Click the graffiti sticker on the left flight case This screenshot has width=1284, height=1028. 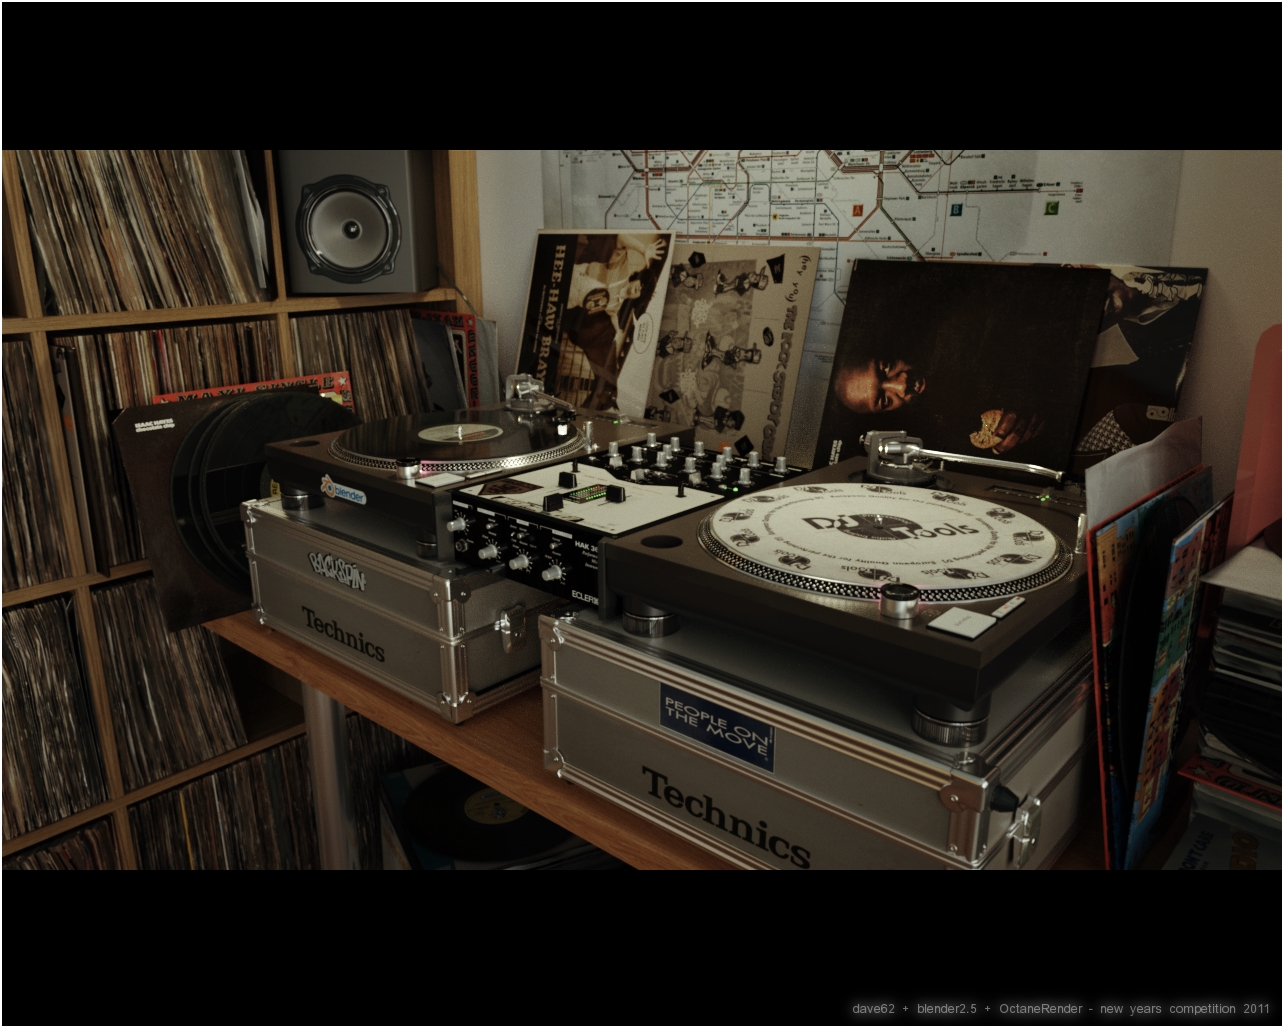click(x=337, y=570)
